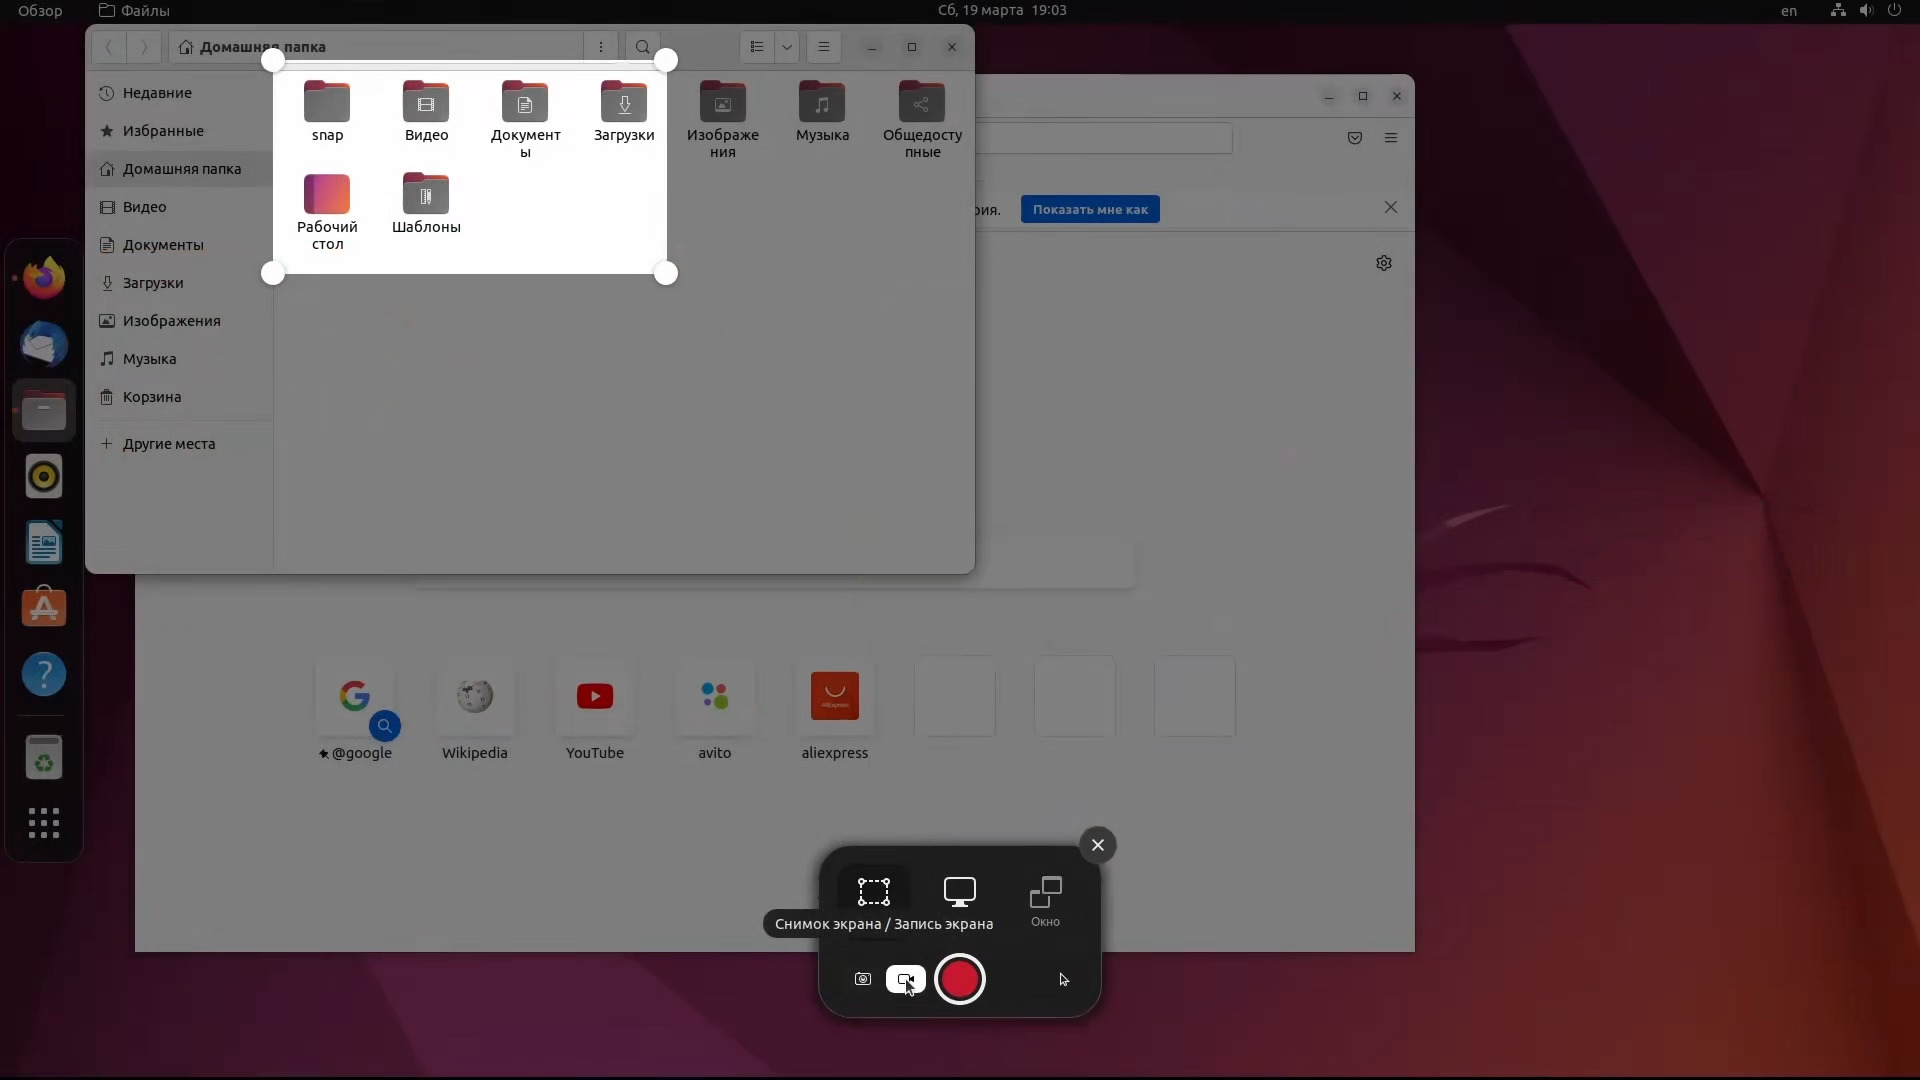Open the Рабочий стол folder

click(327, 212)
